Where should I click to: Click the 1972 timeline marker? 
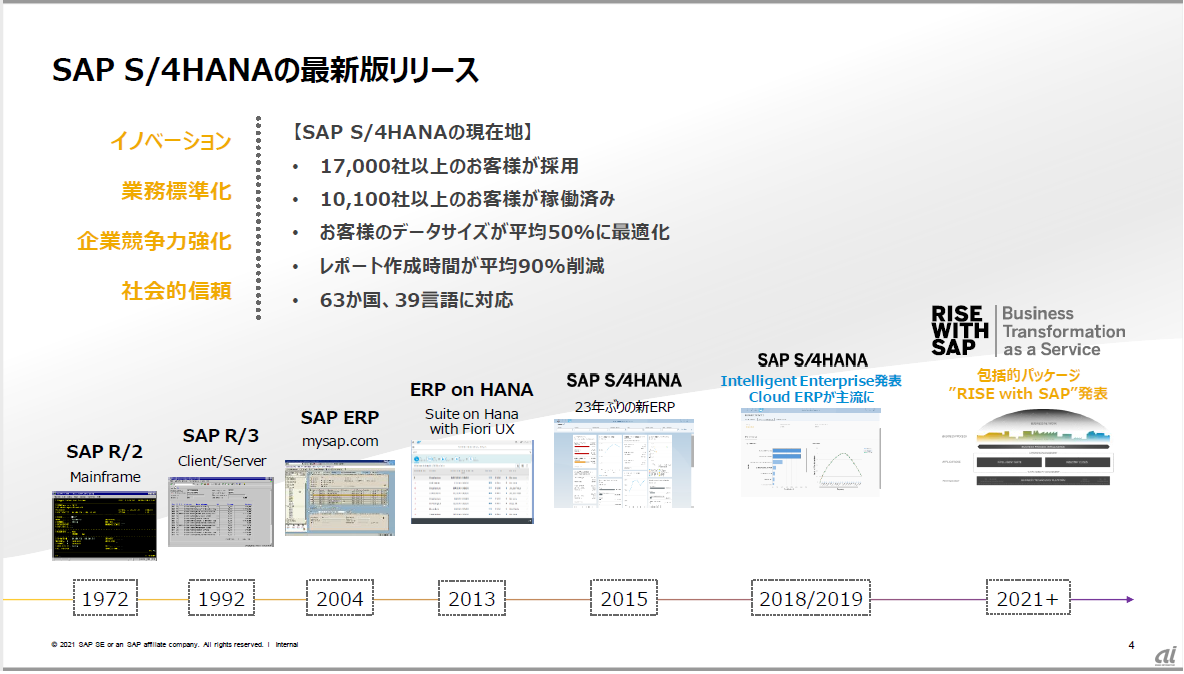(x=105, y=599)
